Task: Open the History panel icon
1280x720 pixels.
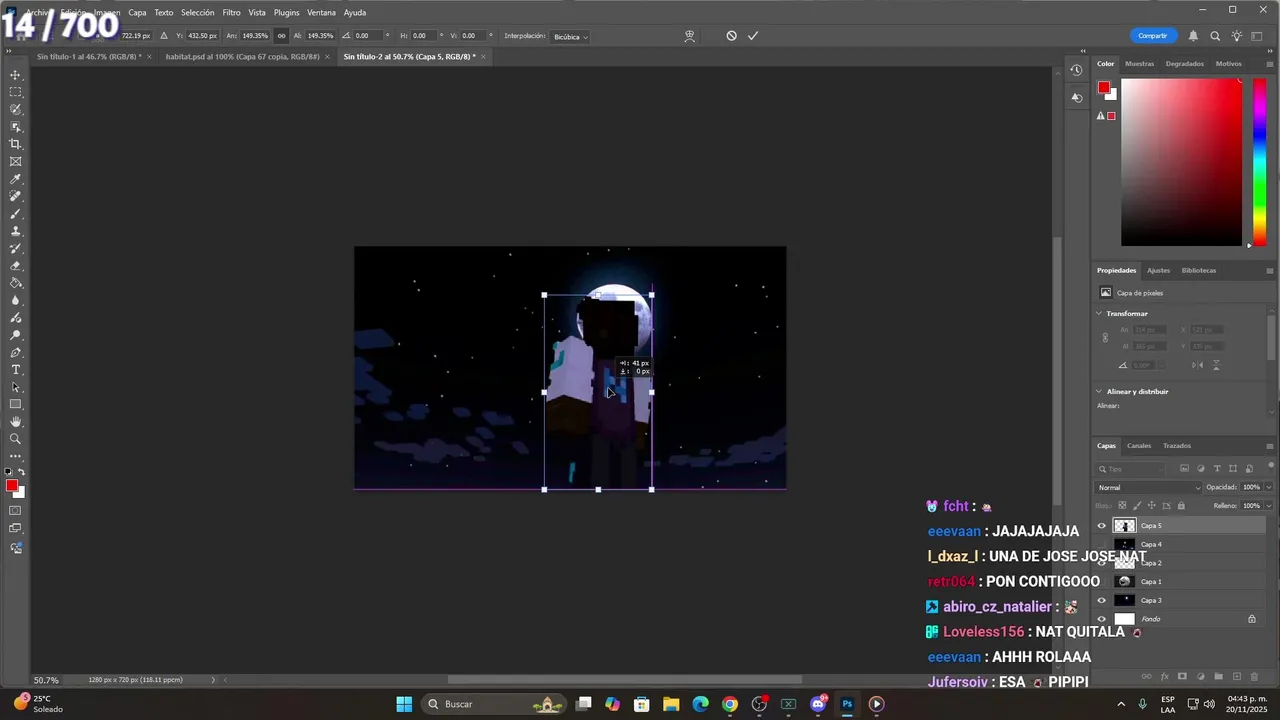Action: tap(1076, 70)
